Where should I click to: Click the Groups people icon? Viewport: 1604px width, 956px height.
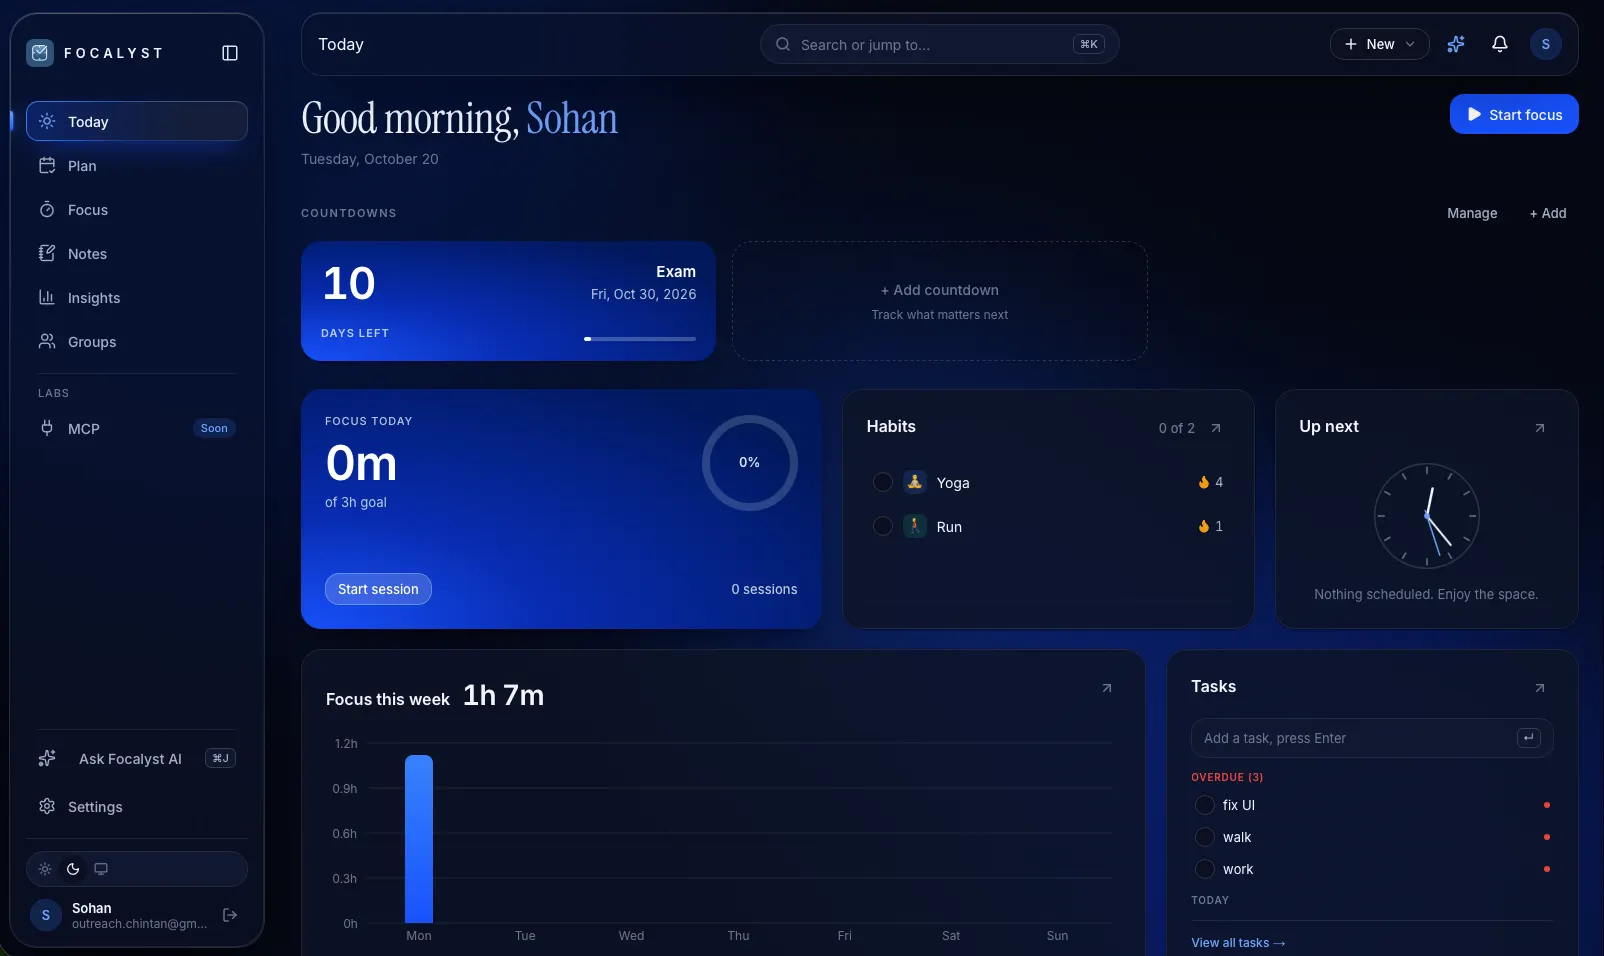[x=47, y=341]
